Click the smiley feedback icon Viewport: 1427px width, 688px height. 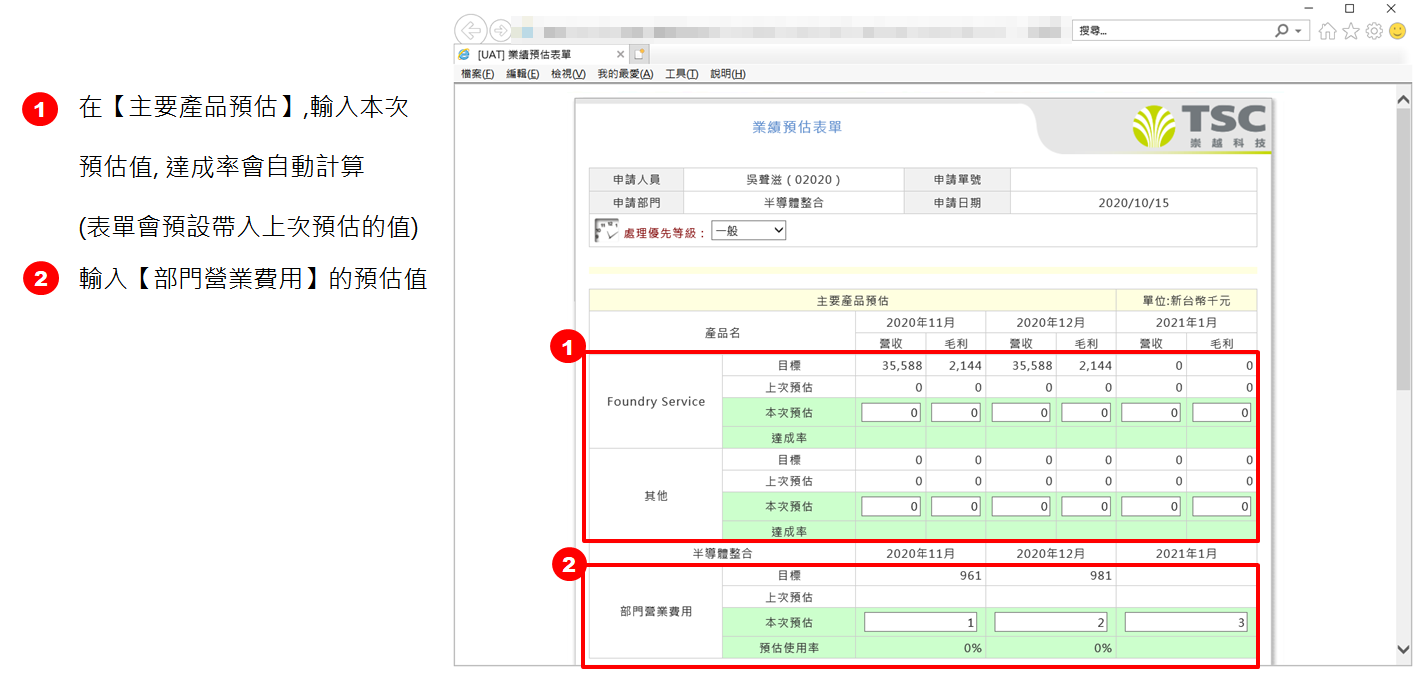1397,31
